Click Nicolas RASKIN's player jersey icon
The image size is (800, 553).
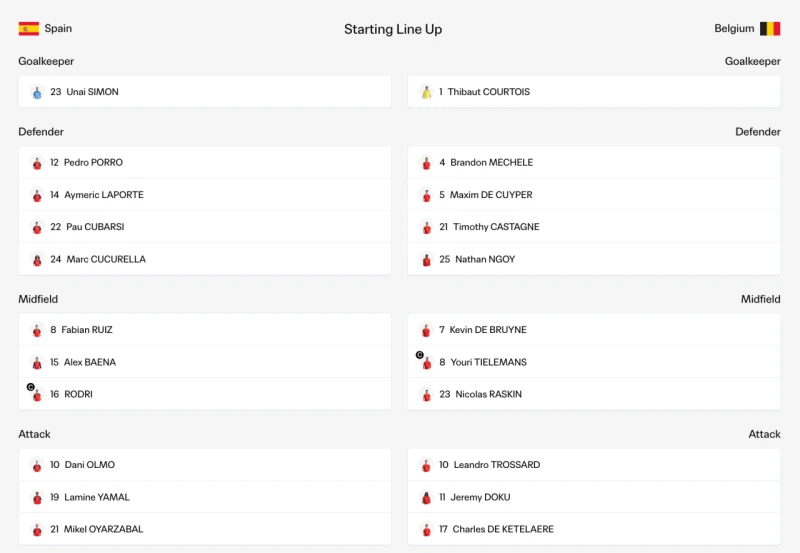tap(426, 395)
